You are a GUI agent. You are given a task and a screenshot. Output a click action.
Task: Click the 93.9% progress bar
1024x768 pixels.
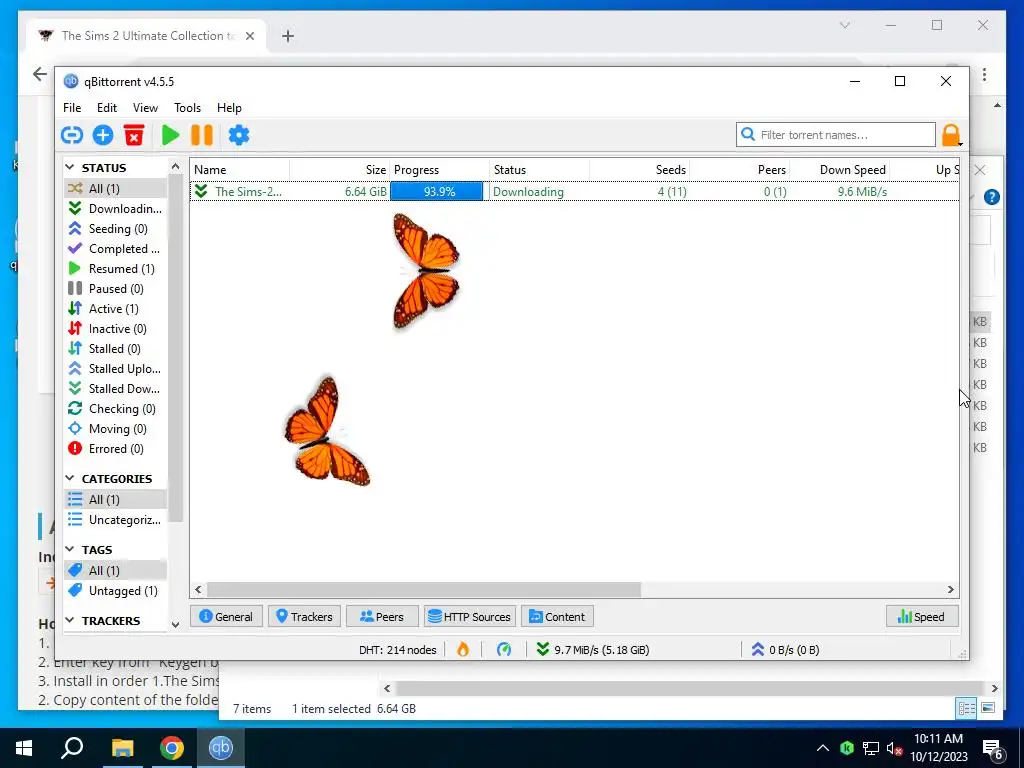pos(436,191)
